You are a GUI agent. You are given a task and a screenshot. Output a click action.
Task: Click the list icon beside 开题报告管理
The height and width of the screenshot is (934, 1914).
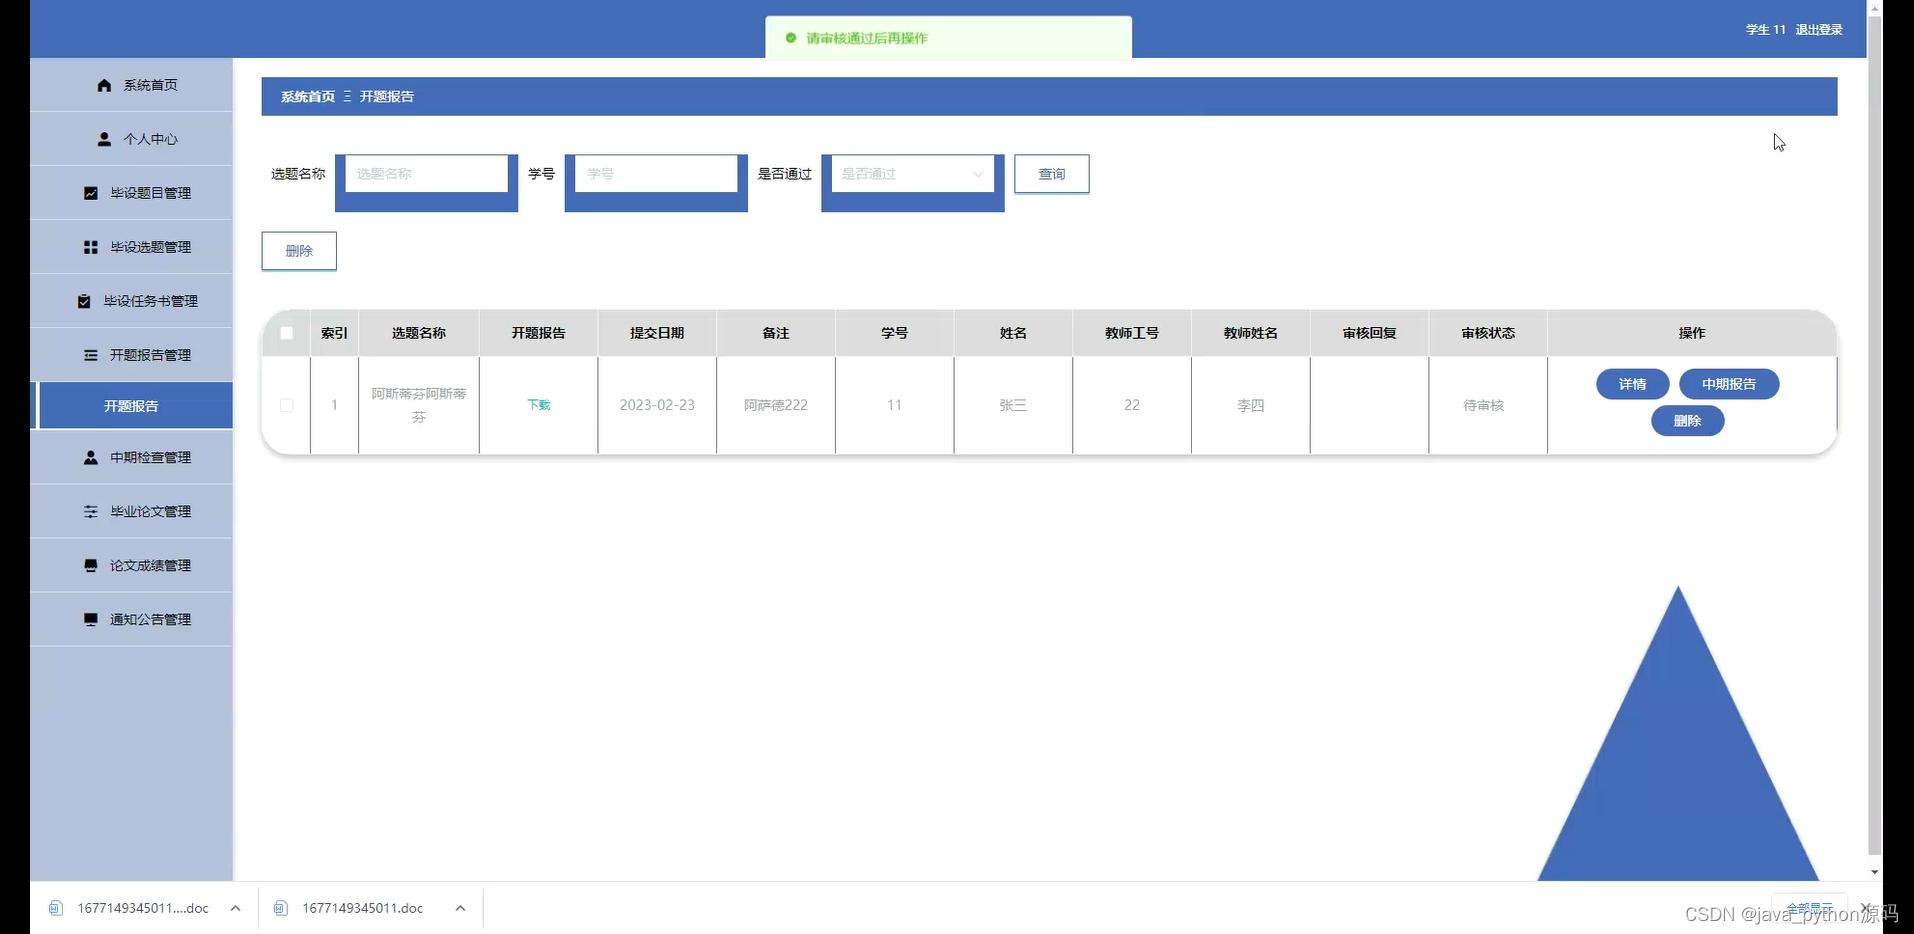coord(91,355)
